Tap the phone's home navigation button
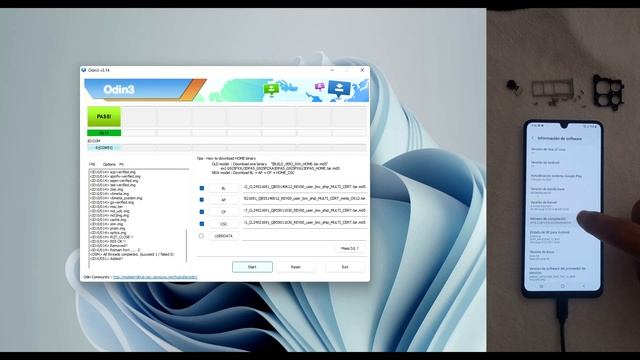Screen dimensions: 640x360 (x=562, y=286)
